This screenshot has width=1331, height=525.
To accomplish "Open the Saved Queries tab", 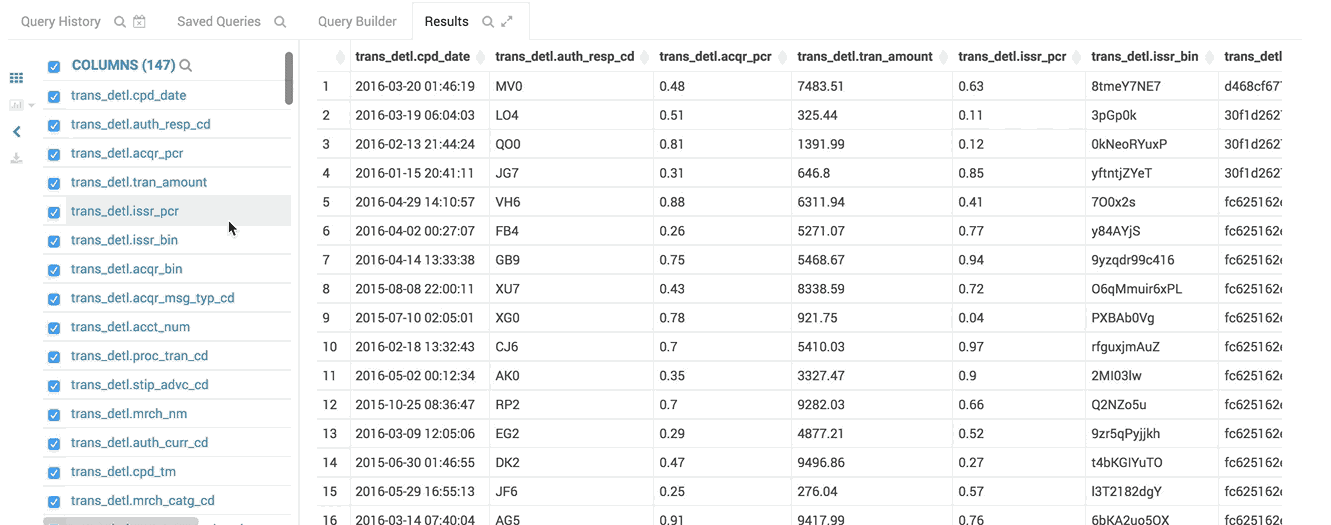I will tap(218, 22).
